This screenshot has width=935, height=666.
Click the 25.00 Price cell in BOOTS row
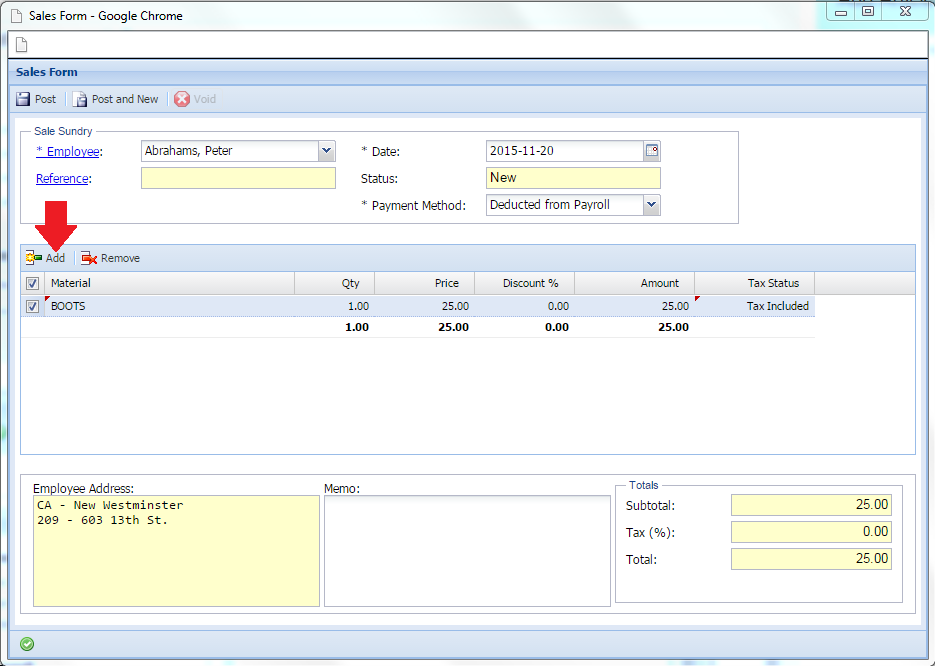425,306
